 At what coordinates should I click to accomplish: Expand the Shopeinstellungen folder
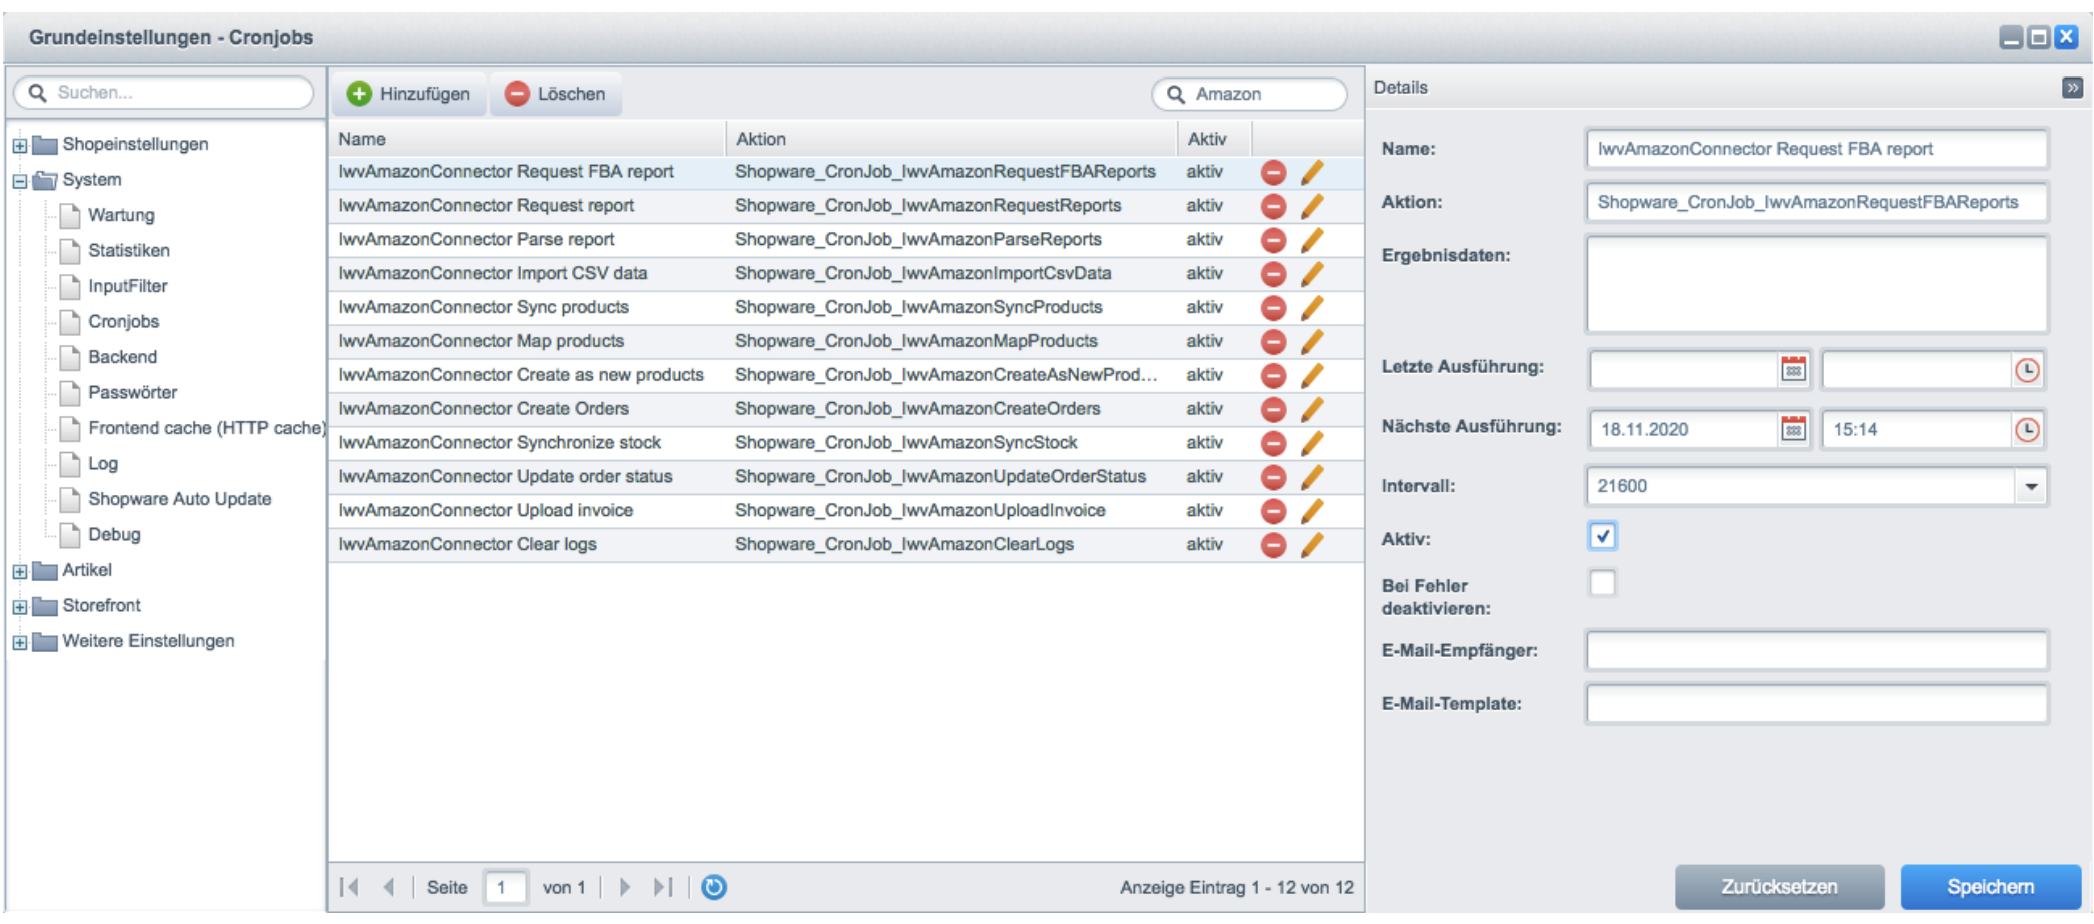pyautogui.click(x=20, y=146)
